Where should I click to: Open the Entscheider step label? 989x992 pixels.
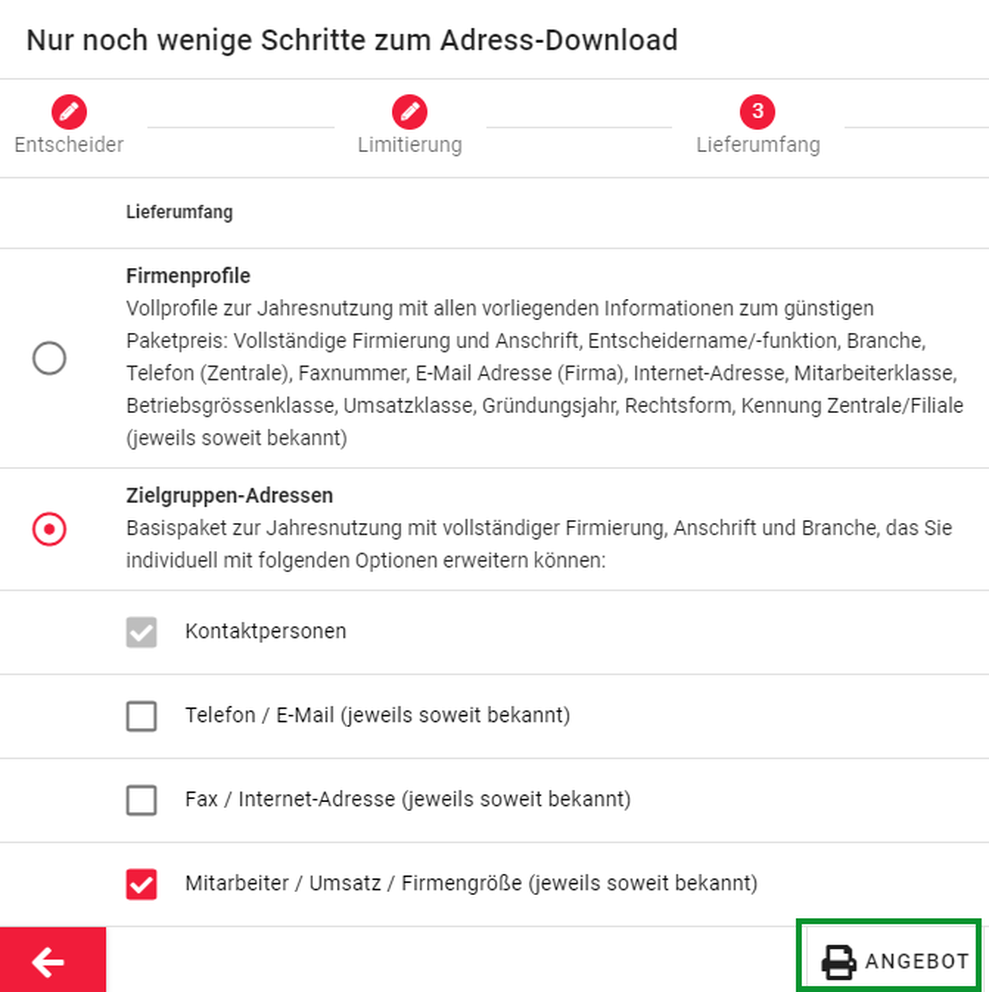click(x=69, y=145)
